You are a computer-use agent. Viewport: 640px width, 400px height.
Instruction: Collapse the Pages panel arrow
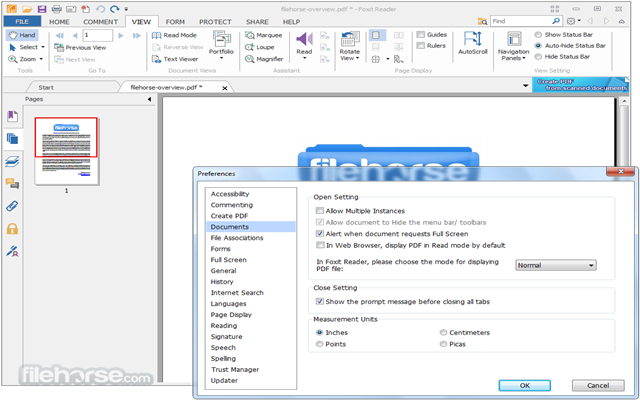(x=149, y=99)
